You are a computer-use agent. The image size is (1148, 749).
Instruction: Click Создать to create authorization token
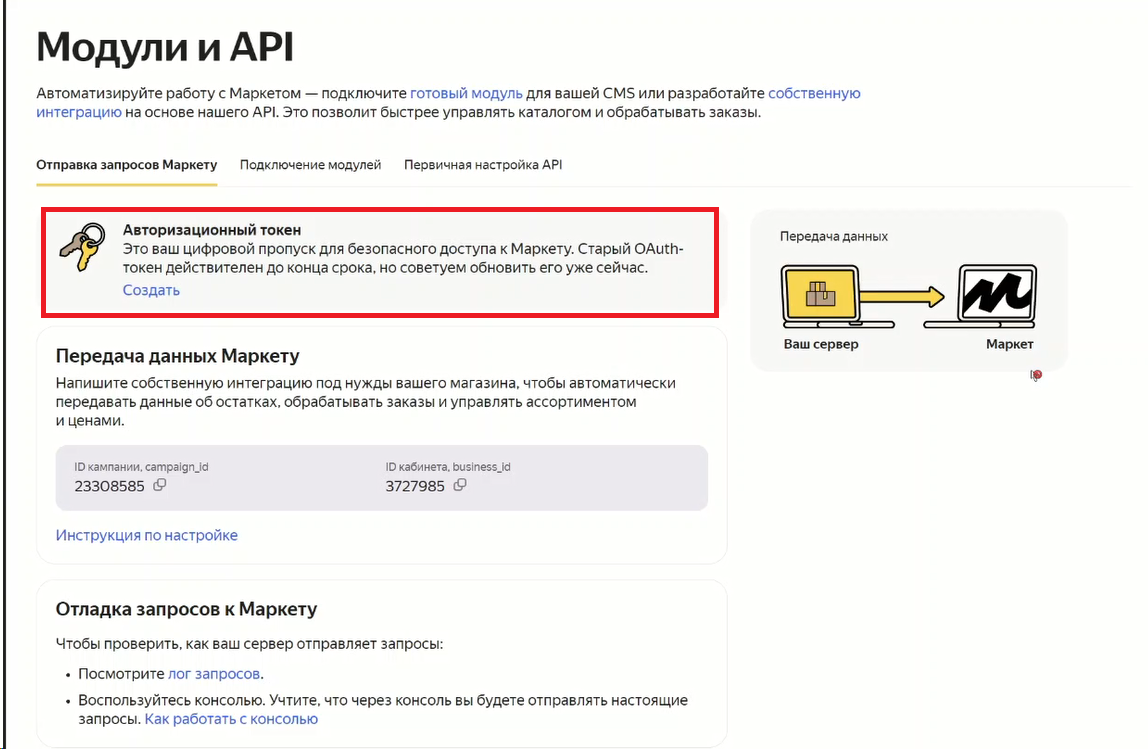click(x=151, y=290)
